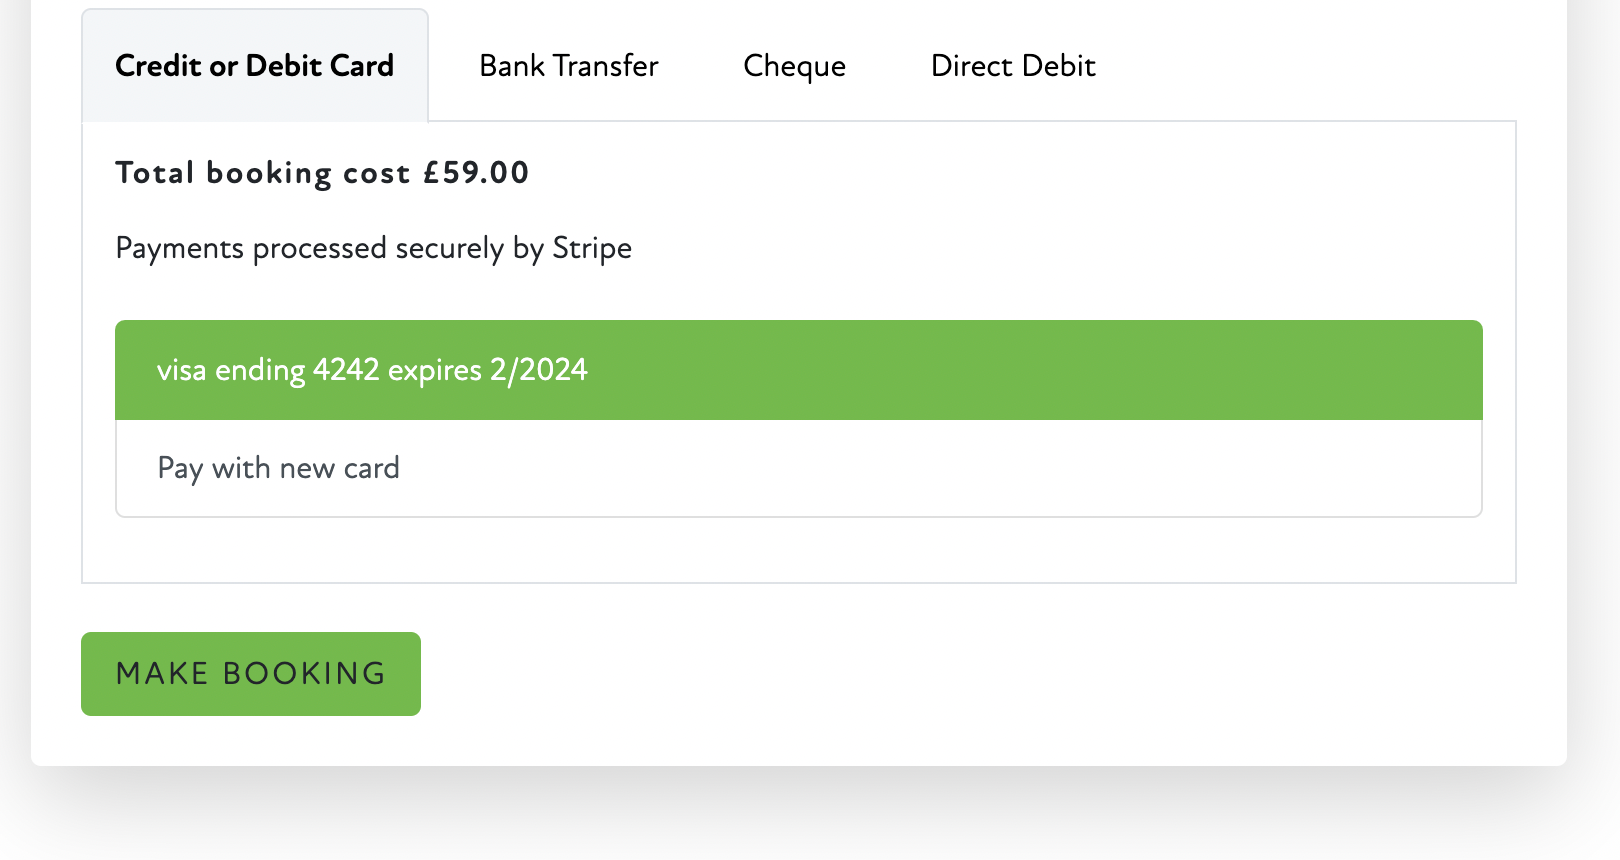Switch to the Bank Transfer tab
Viewport: 1620px width, 860px height.
click(569, 66)
